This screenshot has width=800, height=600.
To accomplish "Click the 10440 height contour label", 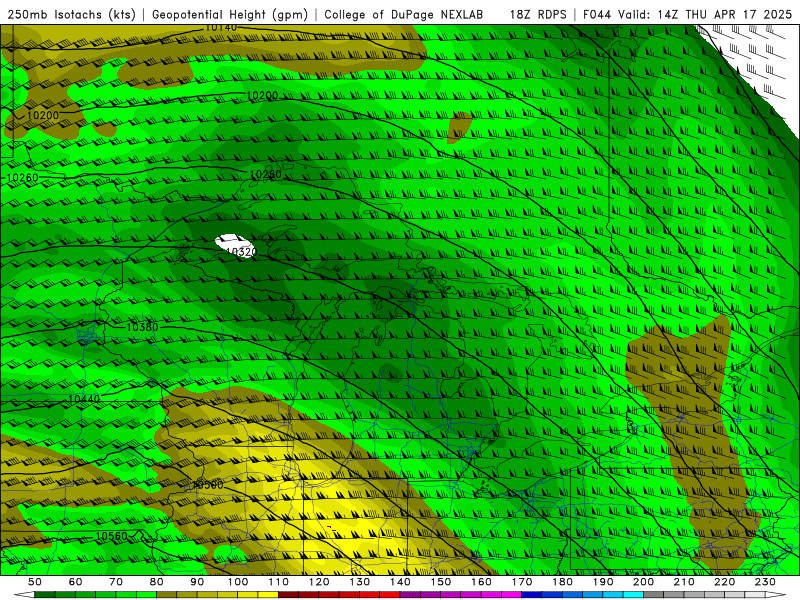I will pos(84,399).
